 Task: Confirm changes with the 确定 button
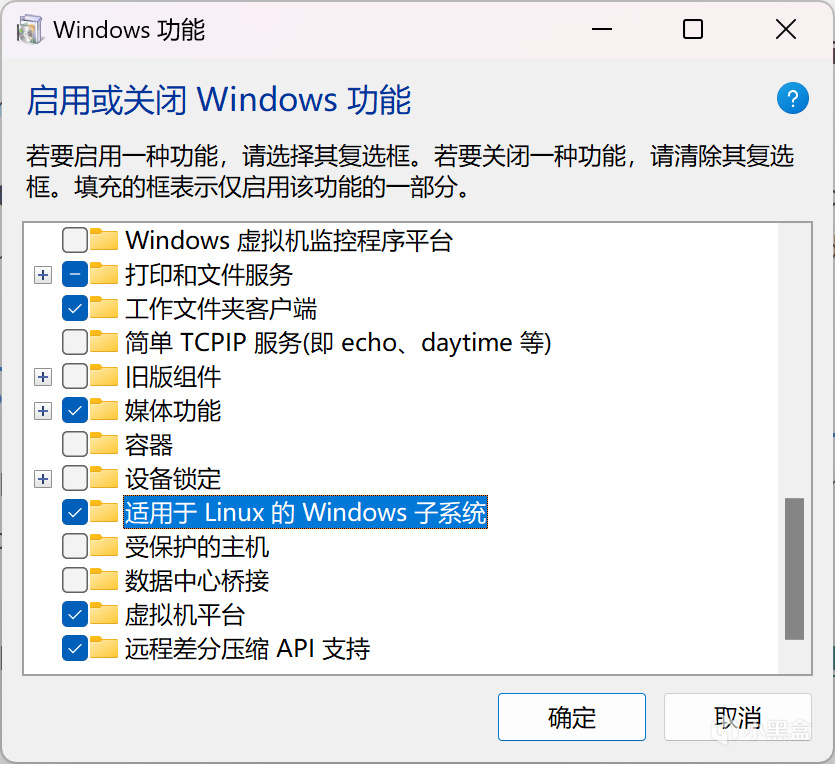click(x=571, y=717)
